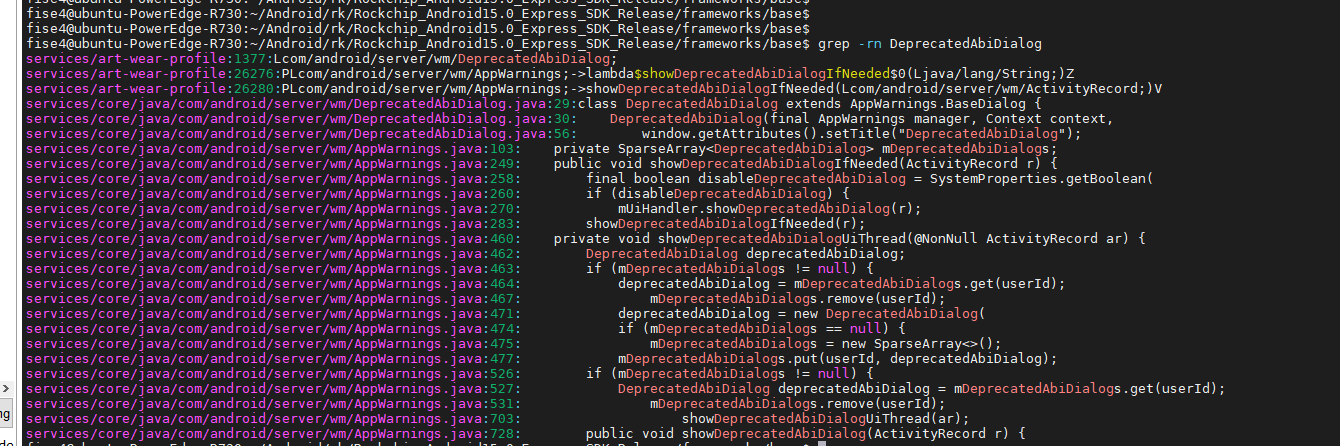Image resolution: width=1340 pixels, height=446 pixels.
Task: Click line number 703 in AppWarnings.java results
Action: pyautogui.click(x=503, y=419)
